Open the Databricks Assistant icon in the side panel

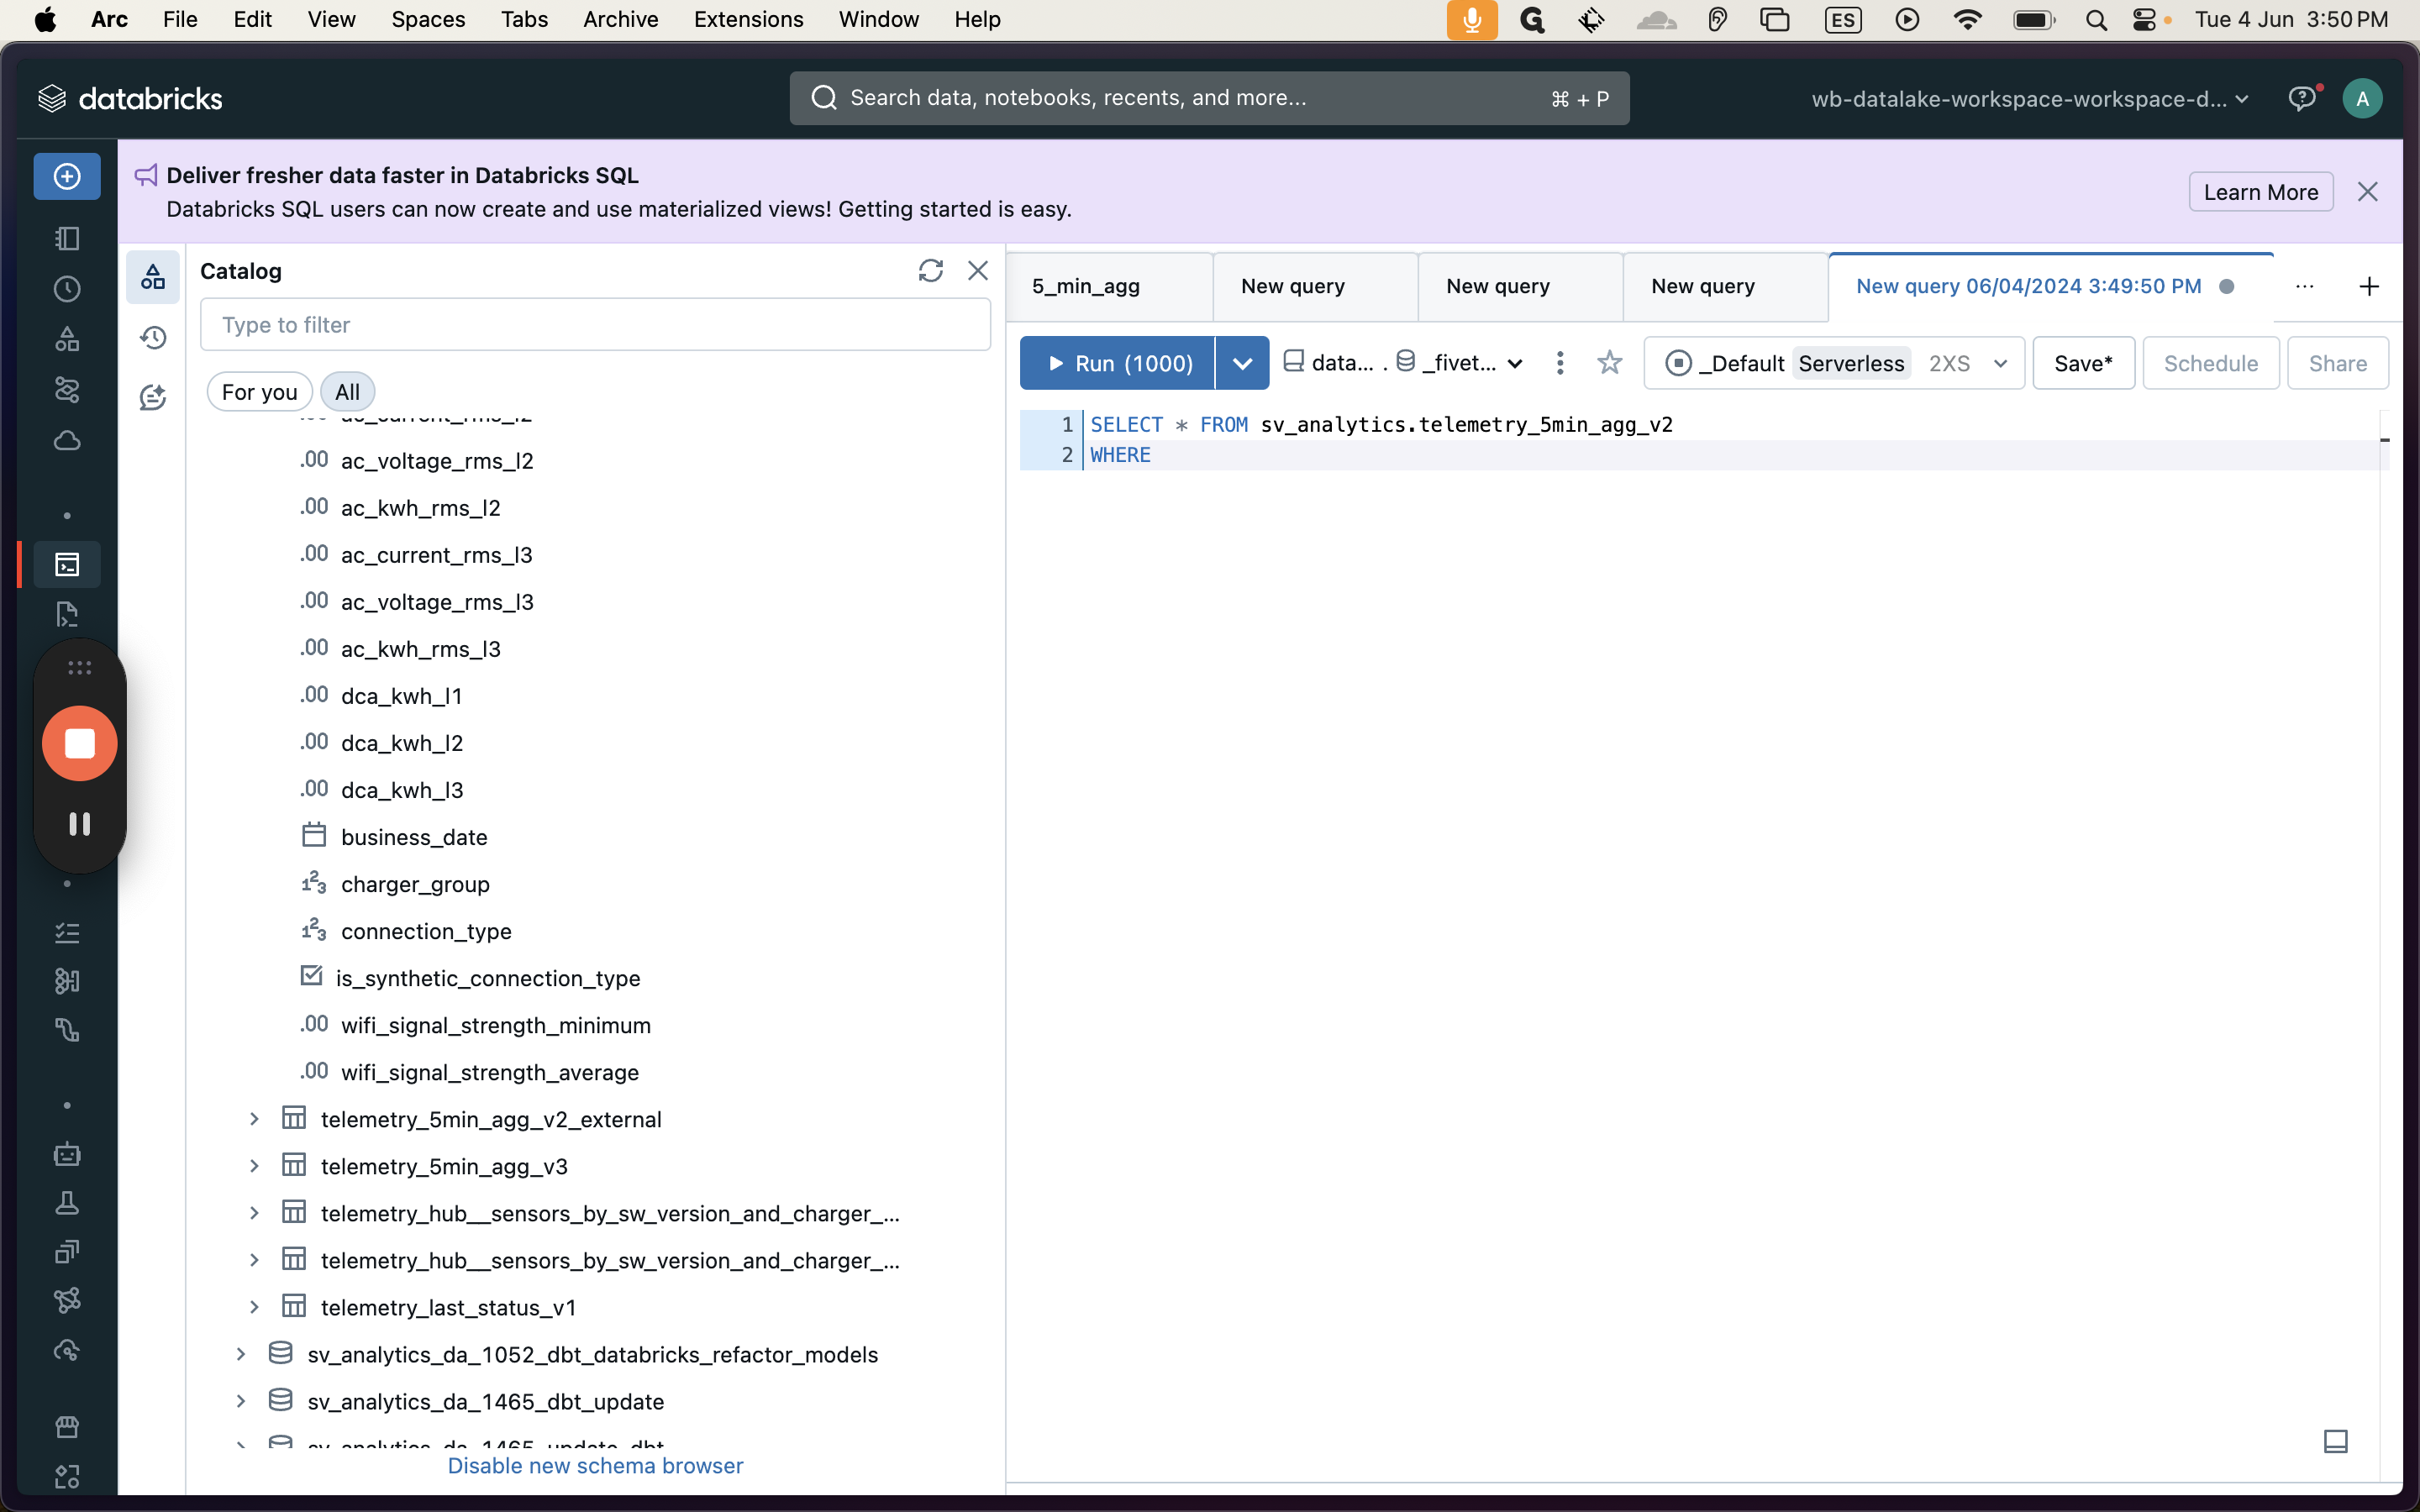(x=153, y=397)
